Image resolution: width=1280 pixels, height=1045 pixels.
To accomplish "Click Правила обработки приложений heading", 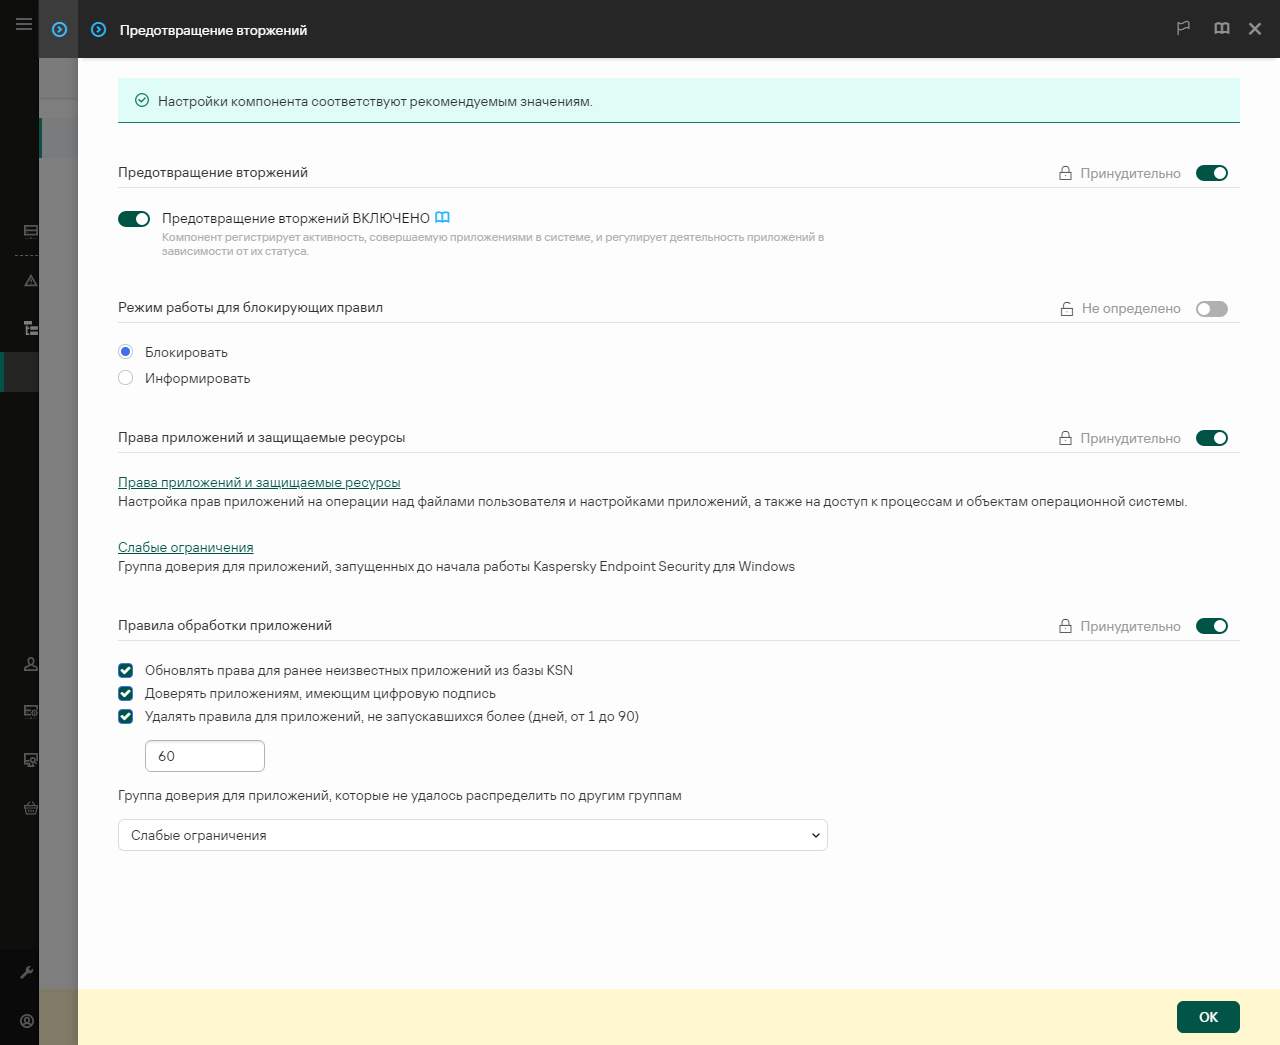I will click(225, 625).
